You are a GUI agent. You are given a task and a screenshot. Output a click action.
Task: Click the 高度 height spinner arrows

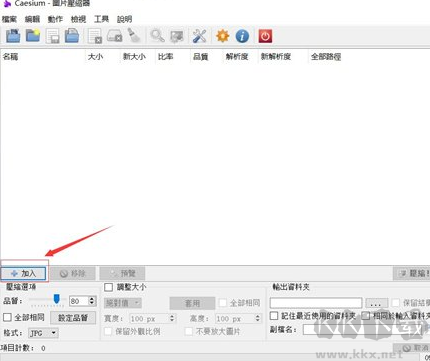(x=258, y=318)
